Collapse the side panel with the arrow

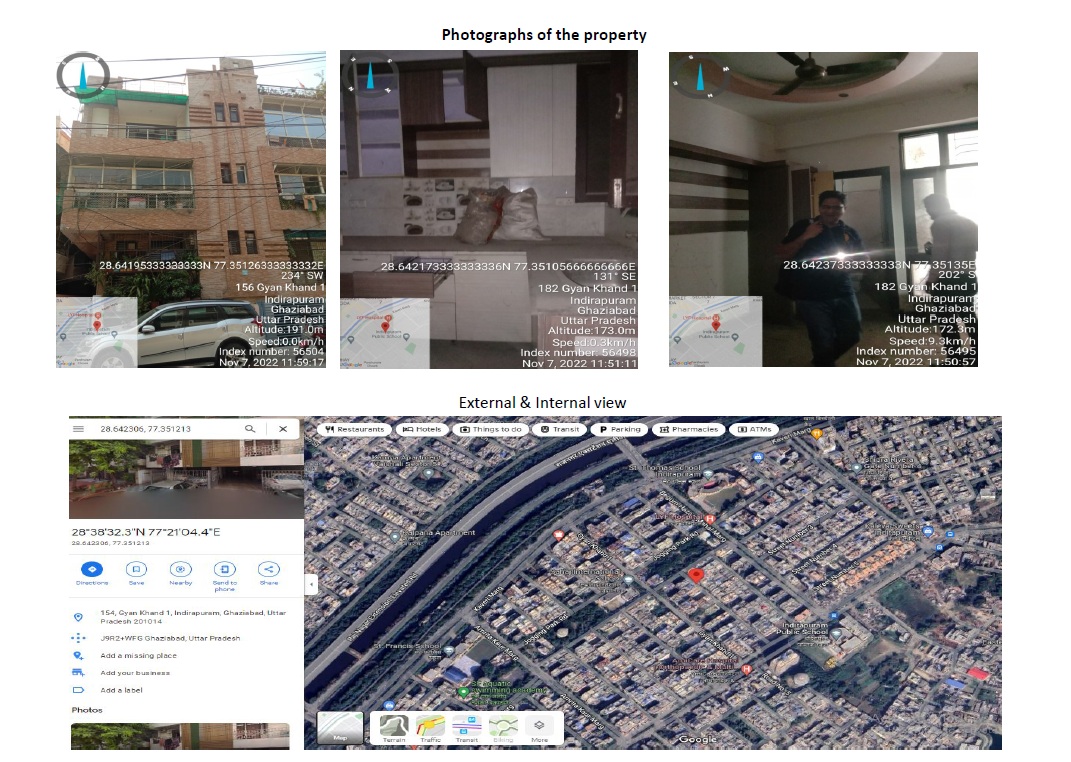[x=310, y=584]
